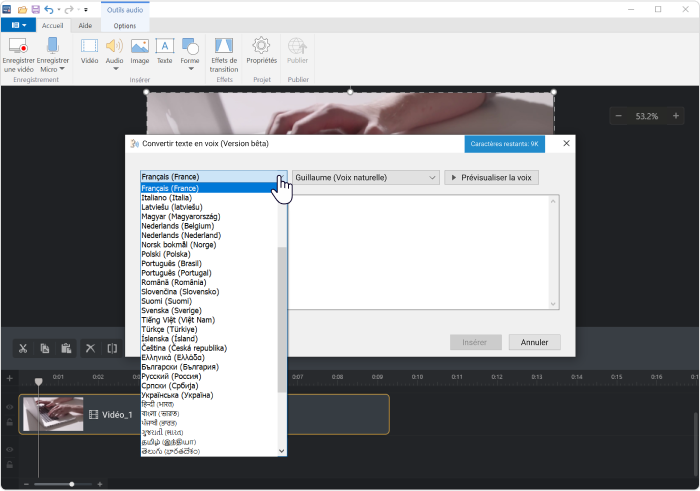700x491 pixels.
Task: Open the Audio insert dropdown arrow
Action: coord(115,69)
